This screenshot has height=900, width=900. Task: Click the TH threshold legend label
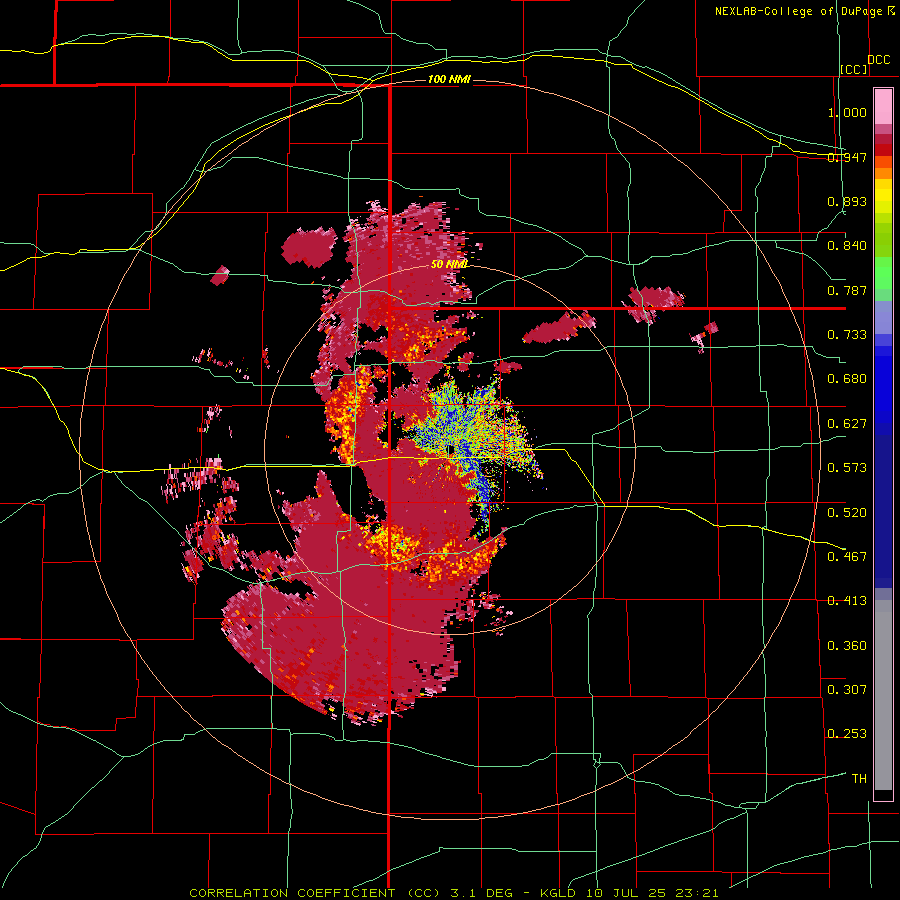pos(859,779)
